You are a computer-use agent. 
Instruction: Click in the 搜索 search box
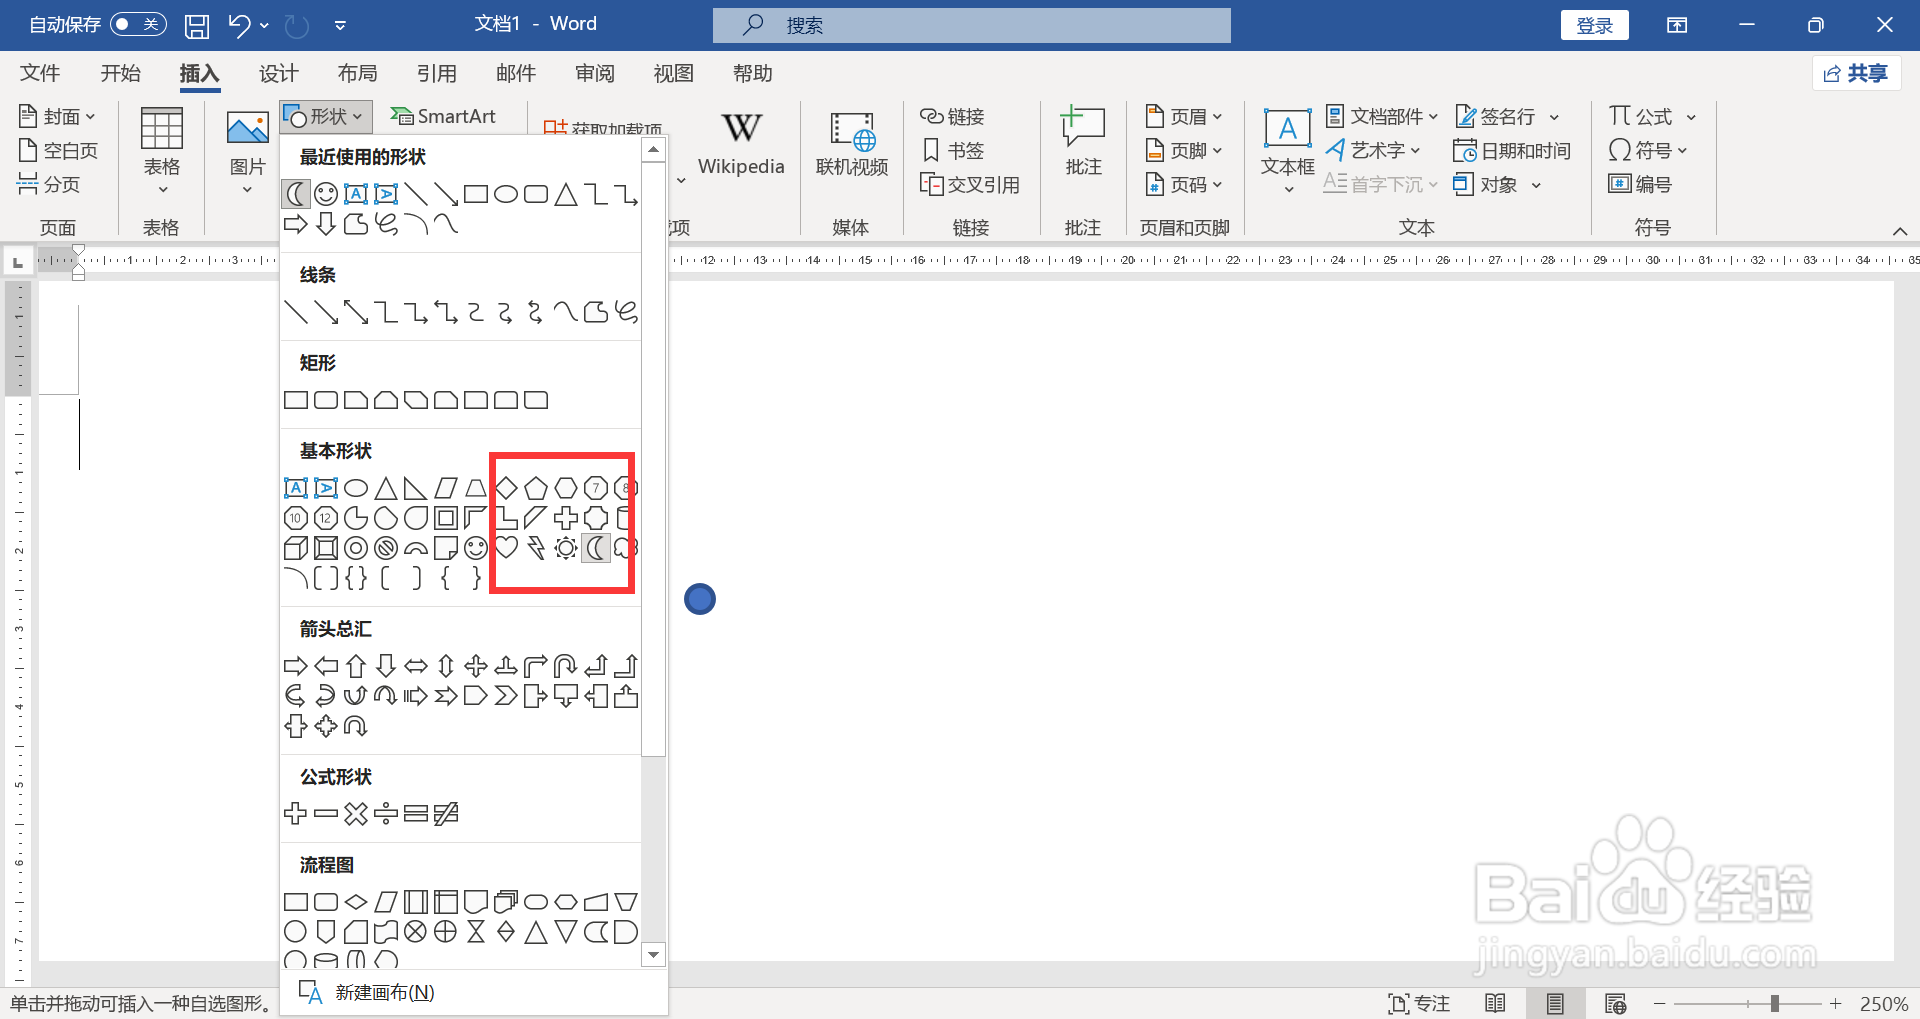tap(971, 25)
